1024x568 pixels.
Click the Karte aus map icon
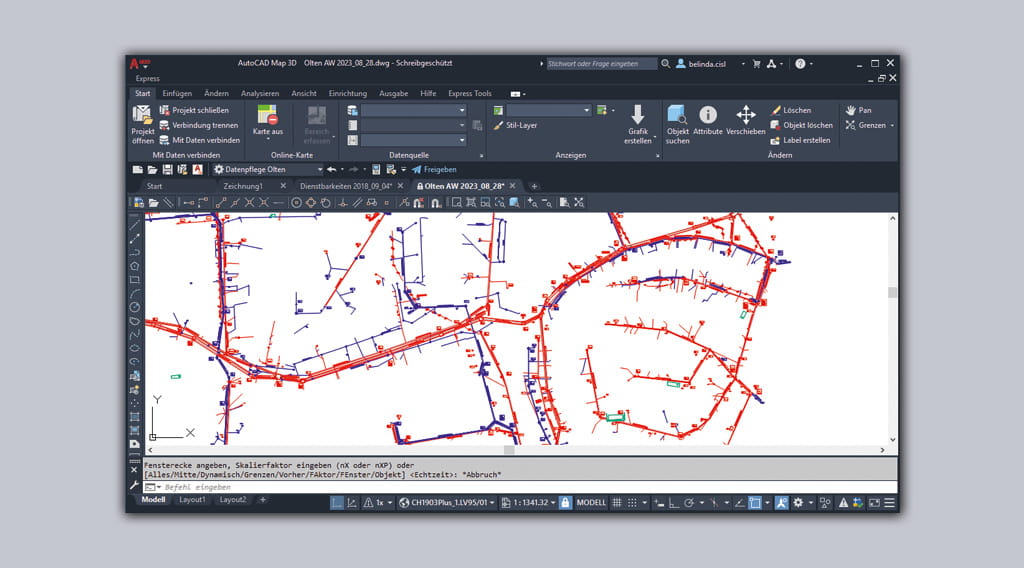point(267,114)
